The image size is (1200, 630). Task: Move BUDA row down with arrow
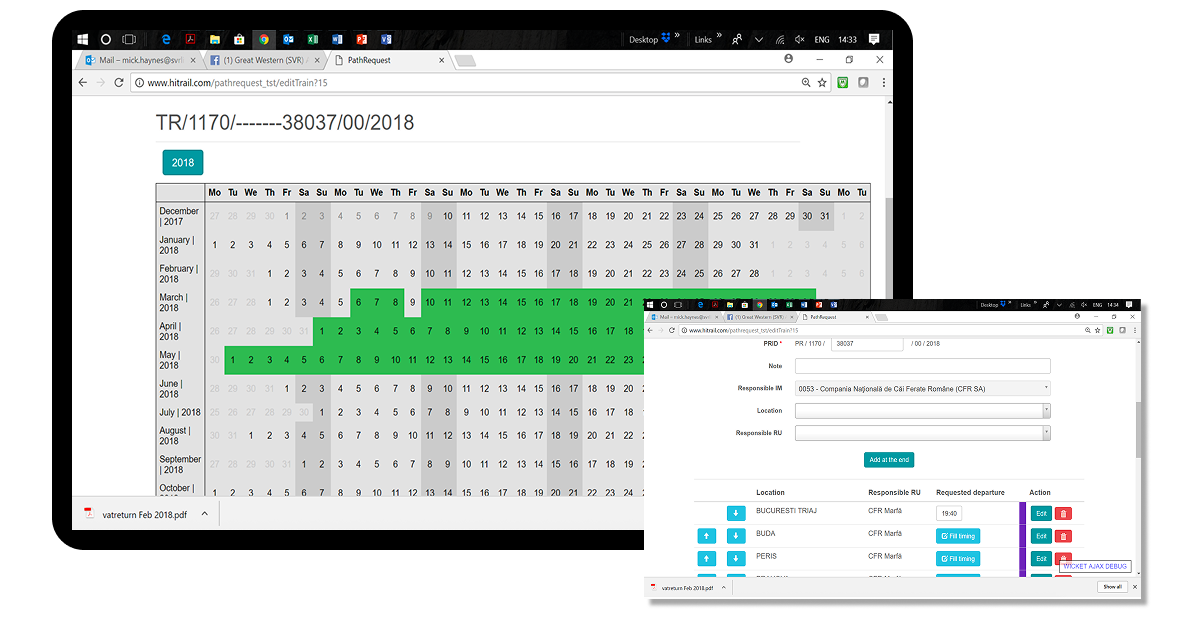(x=736, y=536)
